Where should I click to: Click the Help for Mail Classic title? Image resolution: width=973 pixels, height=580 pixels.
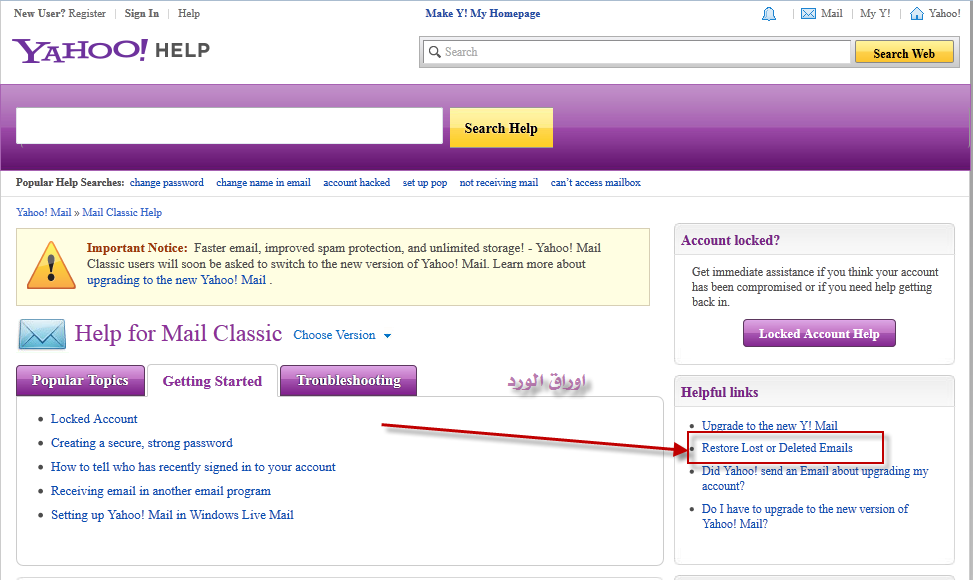click(178, 334)
